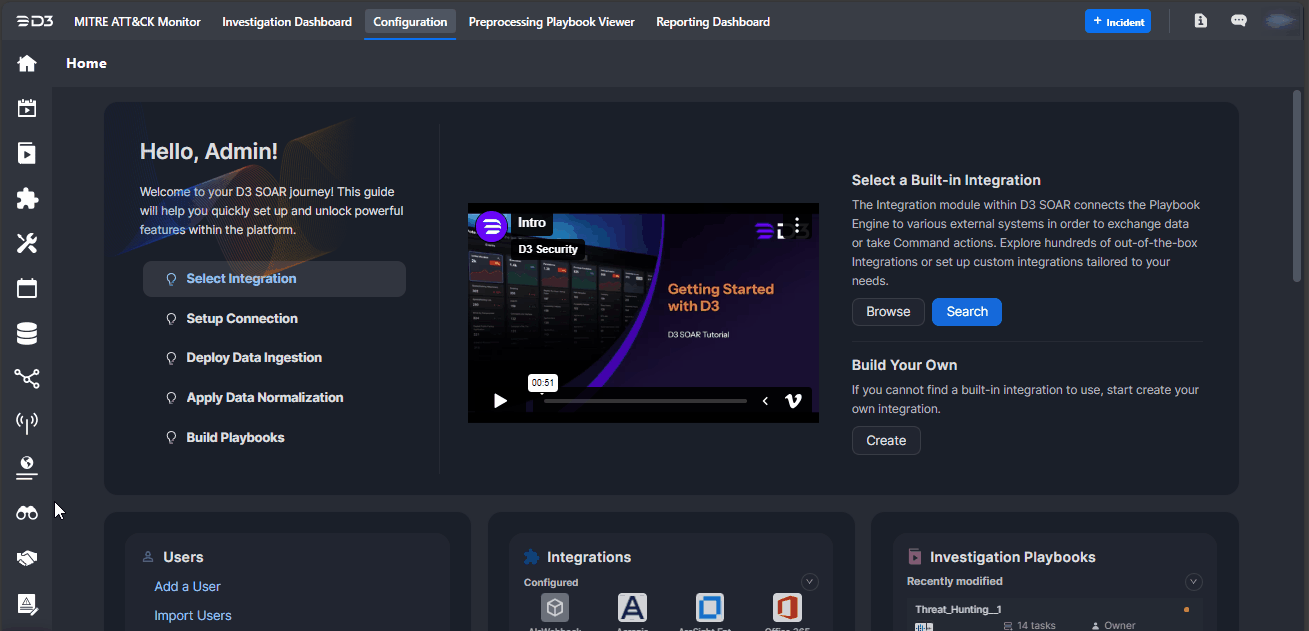Select the Configuration tab
The width and height of the screenshot is (1309, 631).
[x=410, y=22]
